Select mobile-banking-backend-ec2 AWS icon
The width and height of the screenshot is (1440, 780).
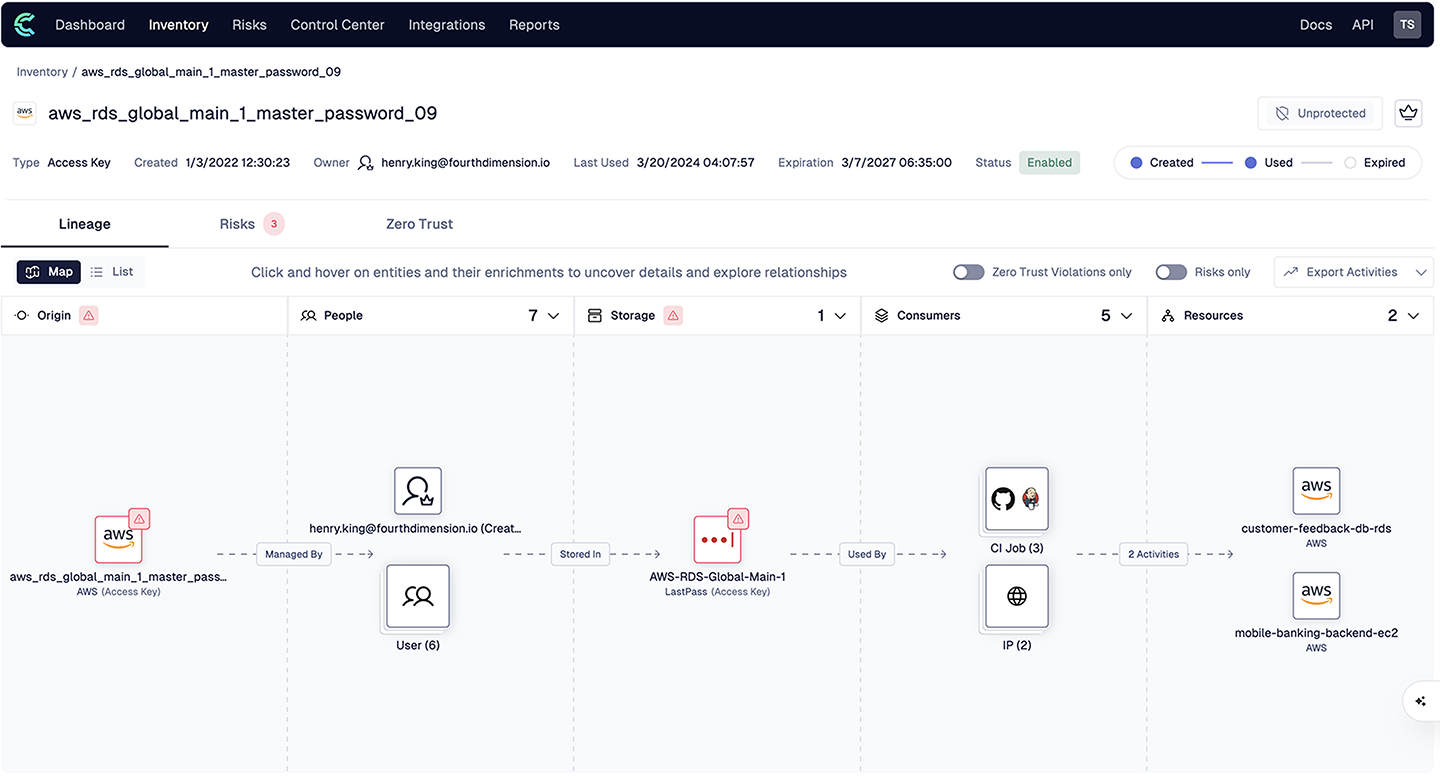pyautogui.click(x=1316, y=596)
